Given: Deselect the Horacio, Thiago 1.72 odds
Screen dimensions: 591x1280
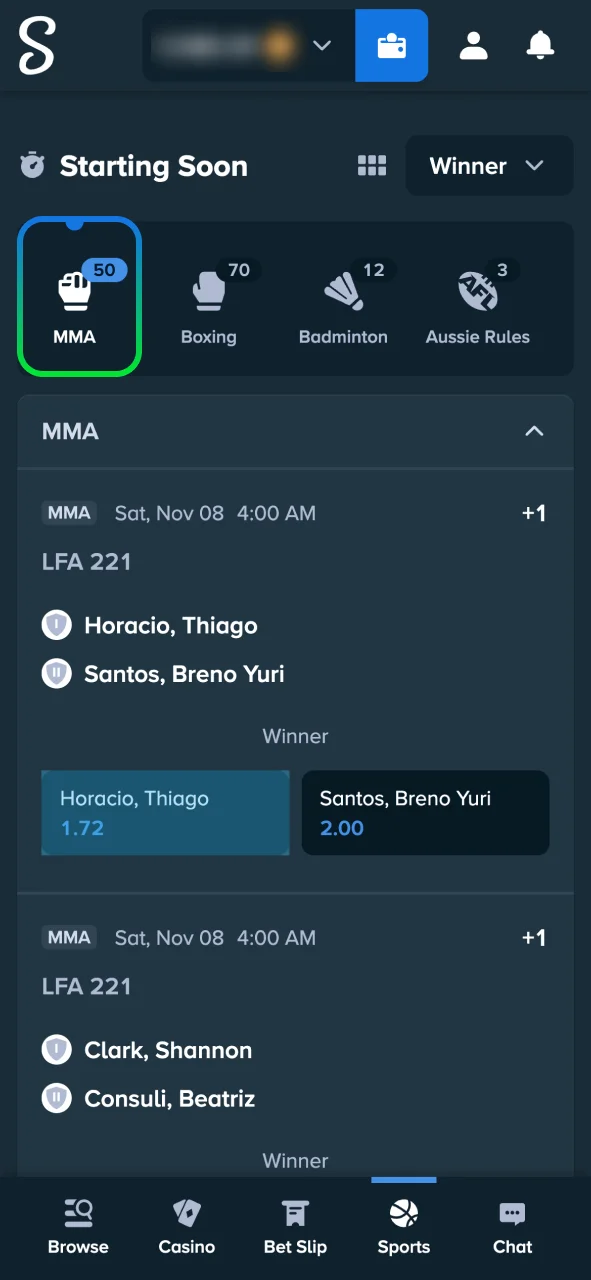Looking at the screenshot, I should click(x=165, y=813).
